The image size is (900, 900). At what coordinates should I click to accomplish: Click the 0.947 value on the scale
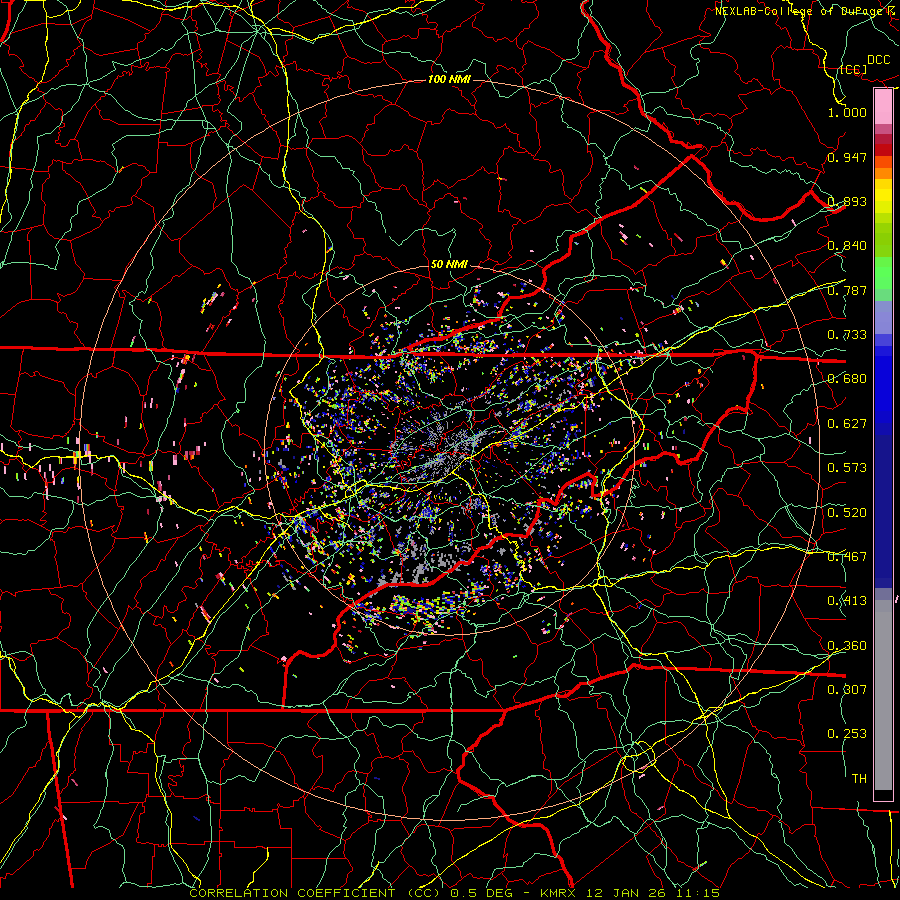847,157
